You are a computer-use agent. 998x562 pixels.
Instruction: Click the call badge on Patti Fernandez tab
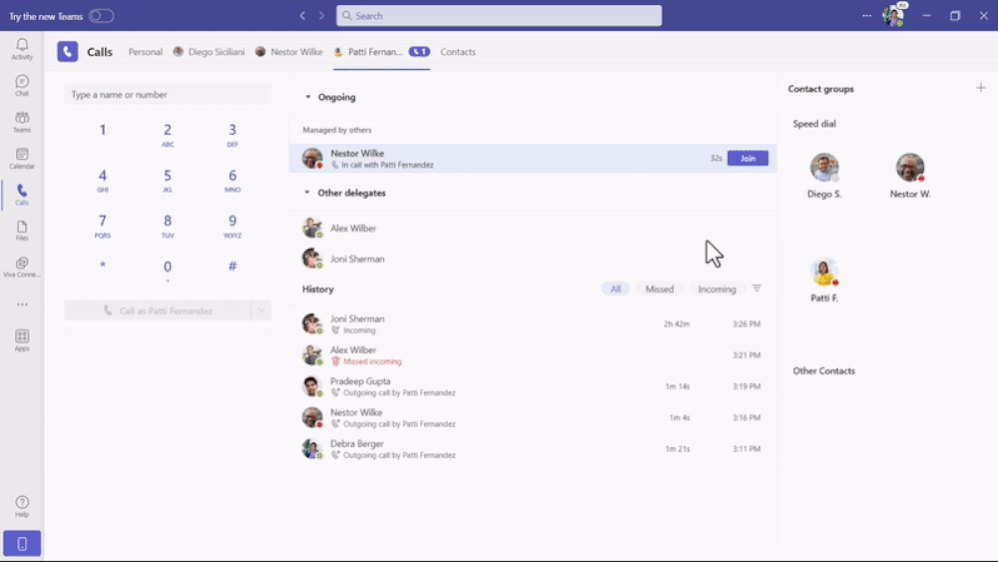pyautogui.click(x=419, y=52)
